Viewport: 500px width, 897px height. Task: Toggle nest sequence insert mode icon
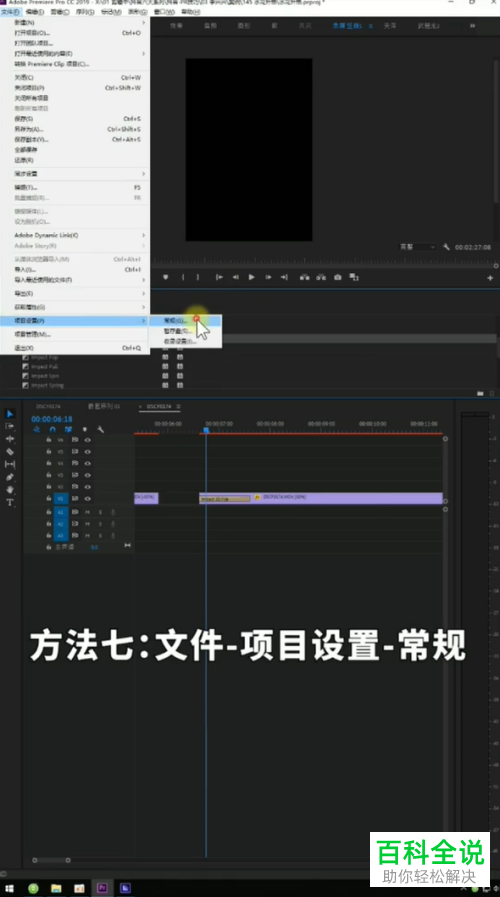(37, 429)
